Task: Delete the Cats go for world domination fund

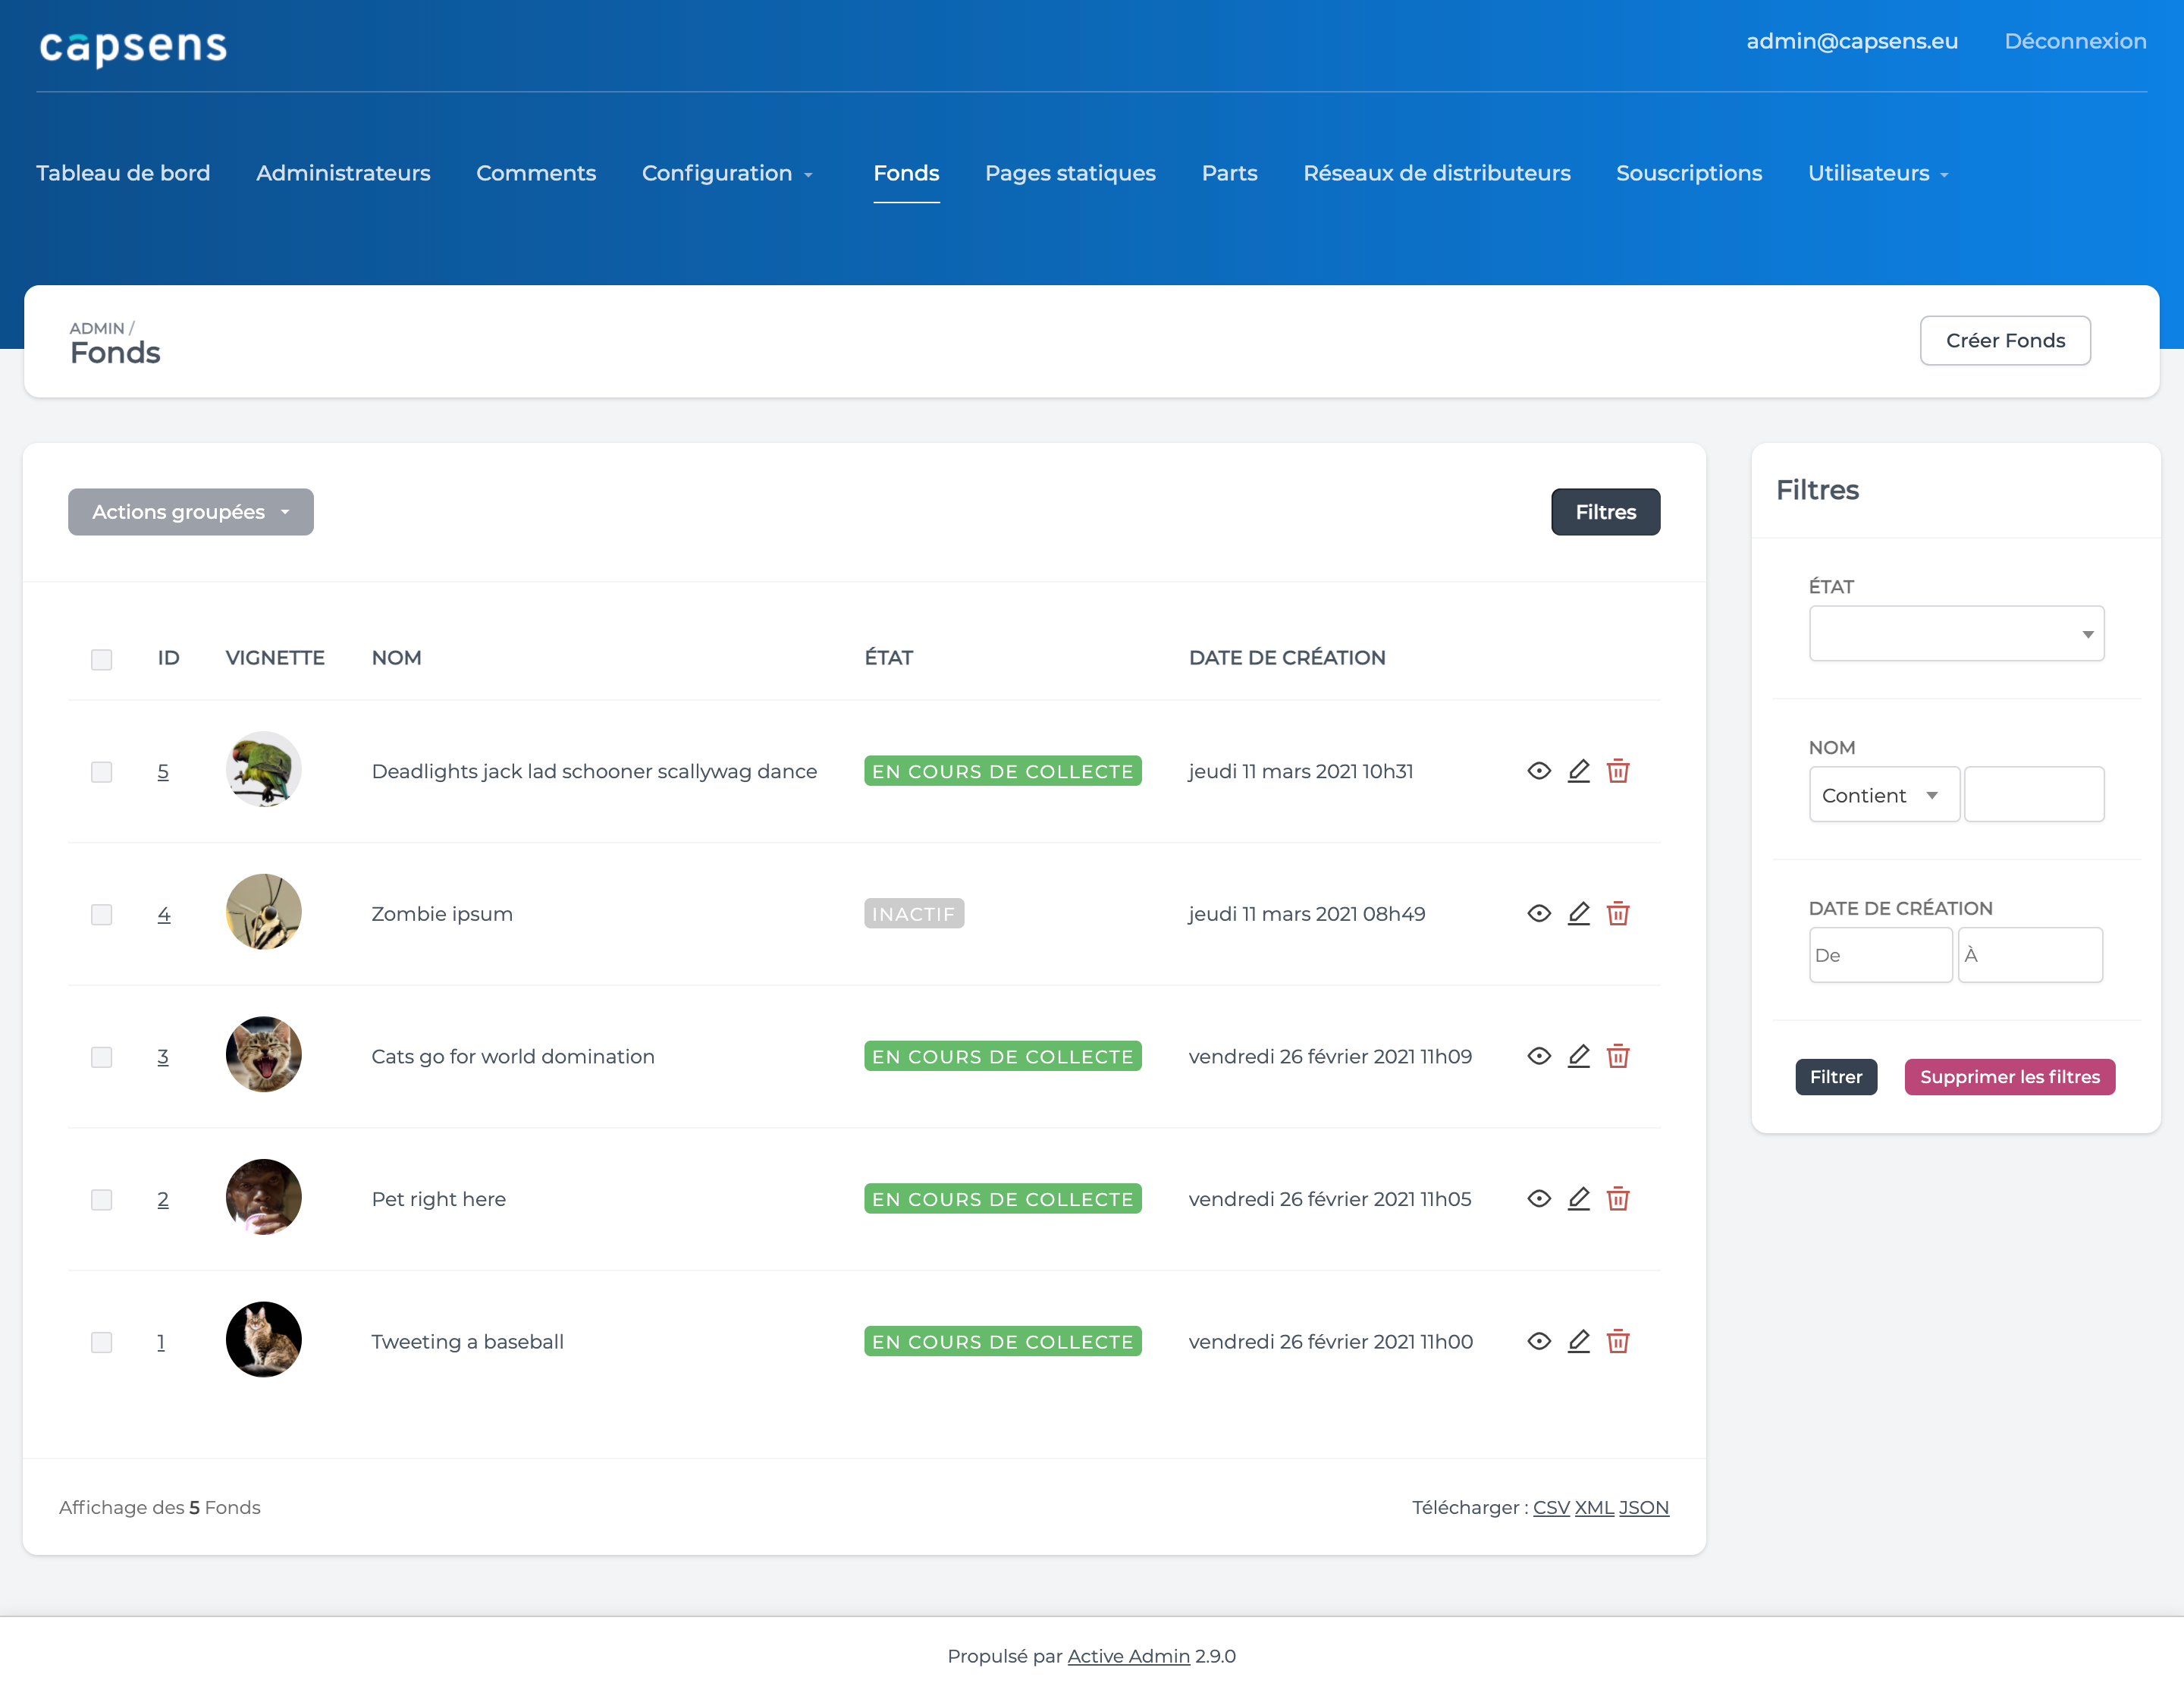Action: pos(1619,1056)
